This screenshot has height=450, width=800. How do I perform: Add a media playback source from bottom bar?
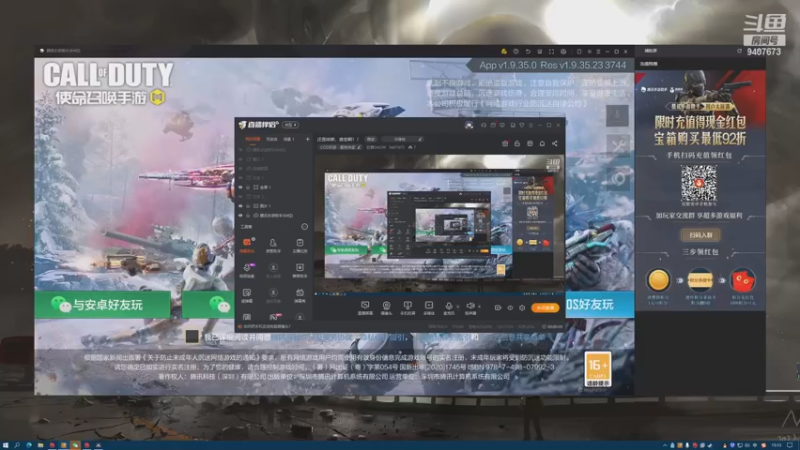click(x=429, y=307)
